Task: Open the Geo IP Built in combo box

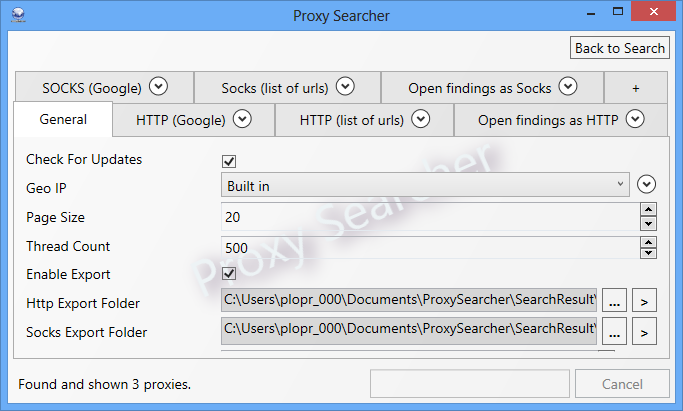Action: 425,185
